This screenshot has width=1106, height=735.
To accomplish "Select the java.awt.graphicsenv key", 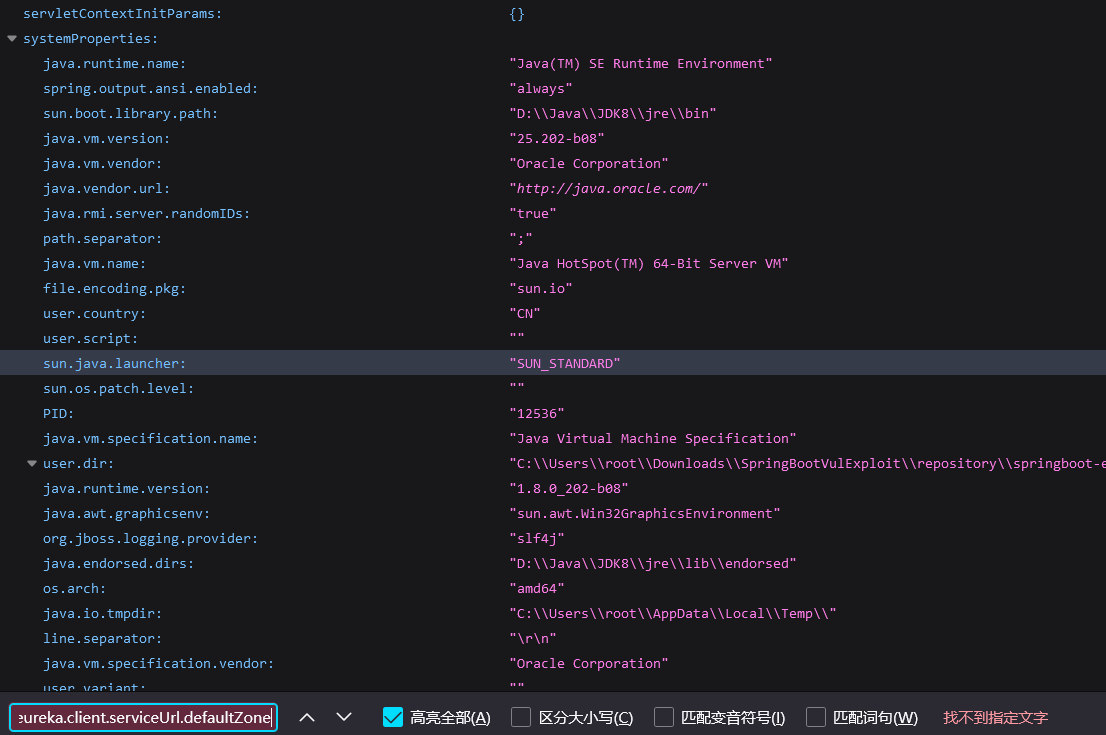I will click(x=126, y=514).
